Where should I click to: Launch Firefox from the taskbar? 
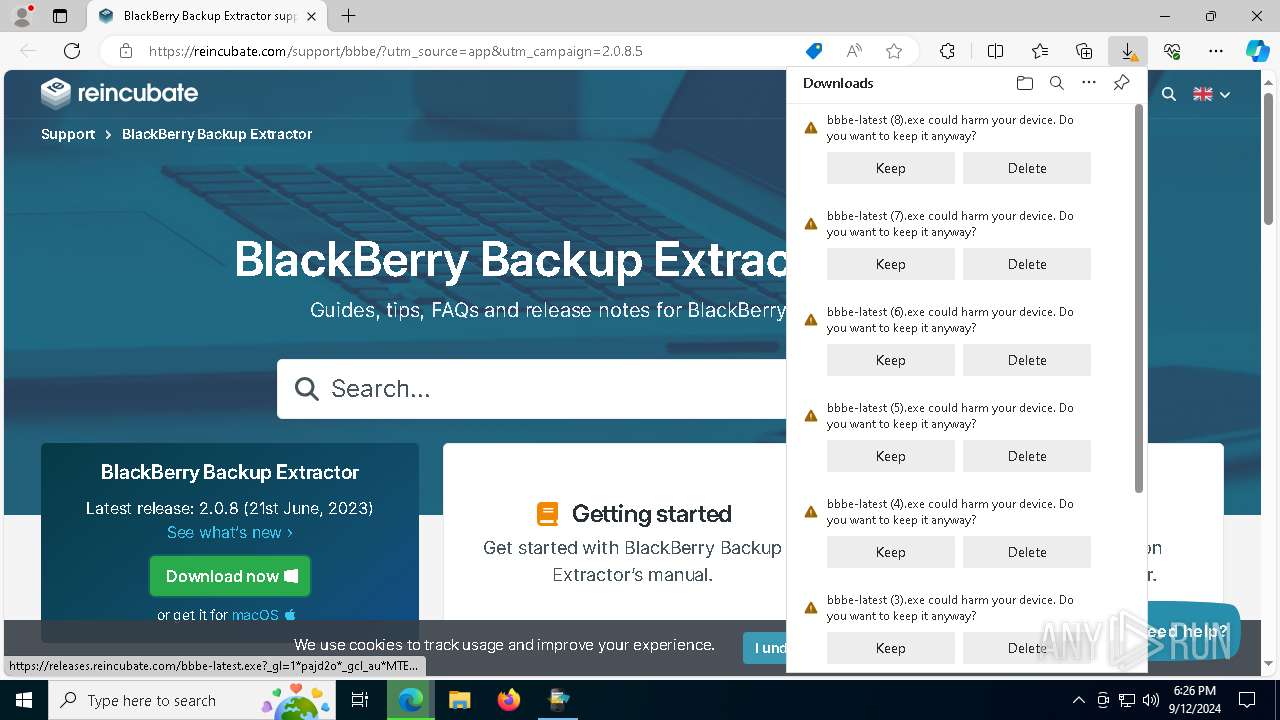pyautogui.click(x=509, y=700)
